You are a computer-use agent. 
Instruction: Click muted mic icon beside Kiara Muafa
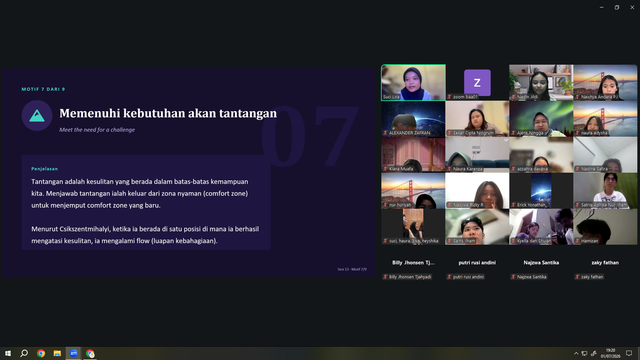[x=385, y=169]
